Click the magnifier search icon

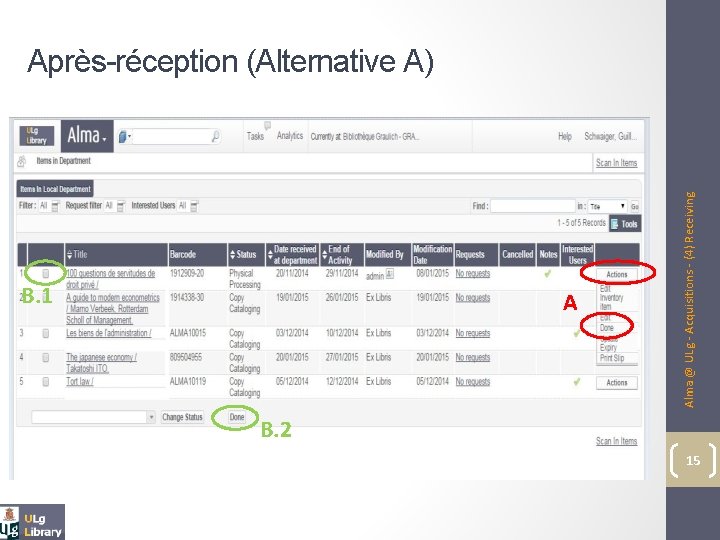pyautogui.click(x=215, y=136)
